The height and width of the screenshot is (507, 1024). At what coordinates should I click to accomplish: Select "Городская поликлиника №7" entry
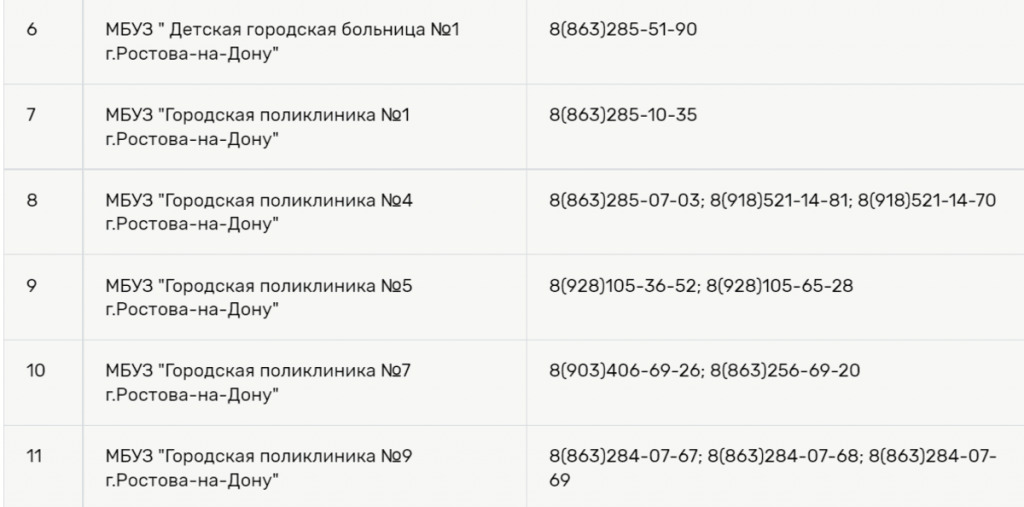(259, 382)
